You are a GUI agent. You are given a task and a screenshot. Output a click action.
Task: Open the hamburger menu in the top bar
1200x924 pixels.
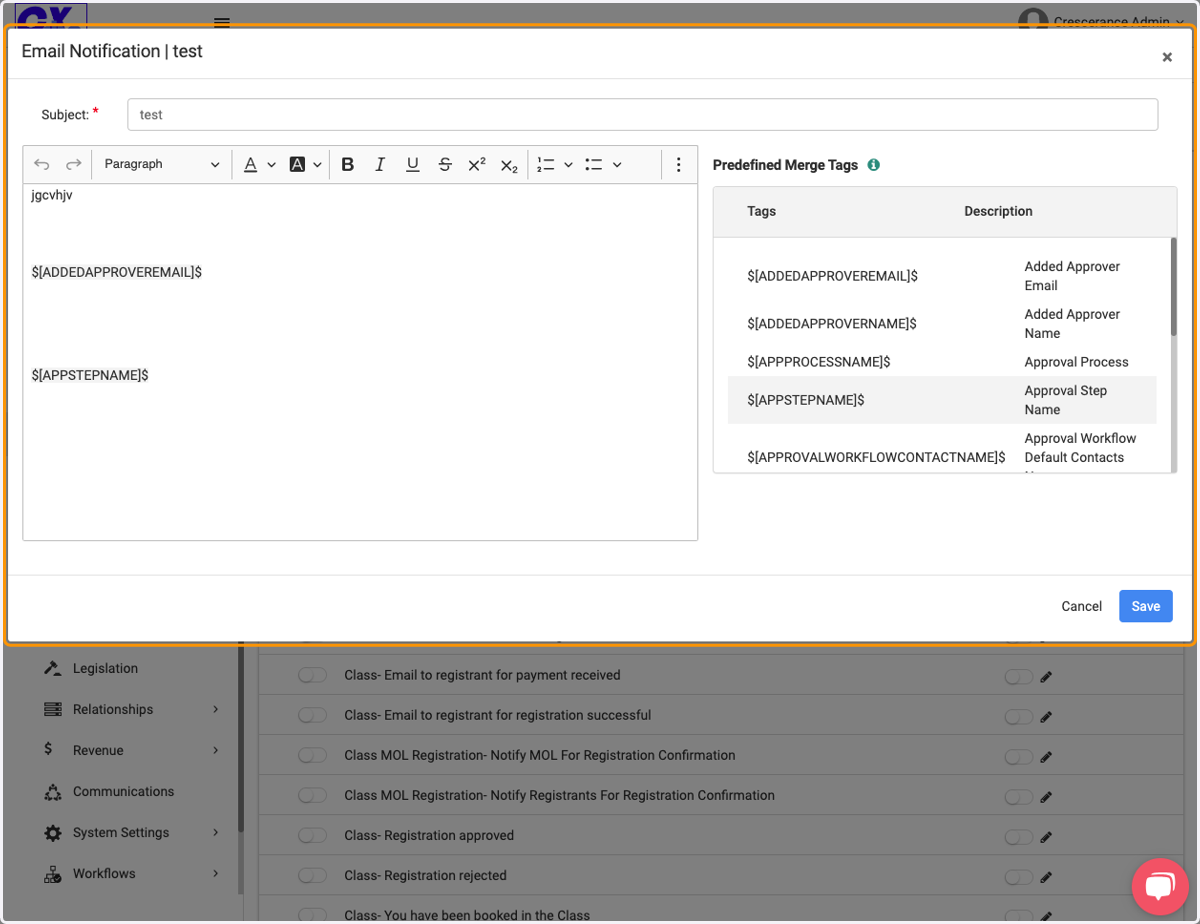[x=222, y=22]
